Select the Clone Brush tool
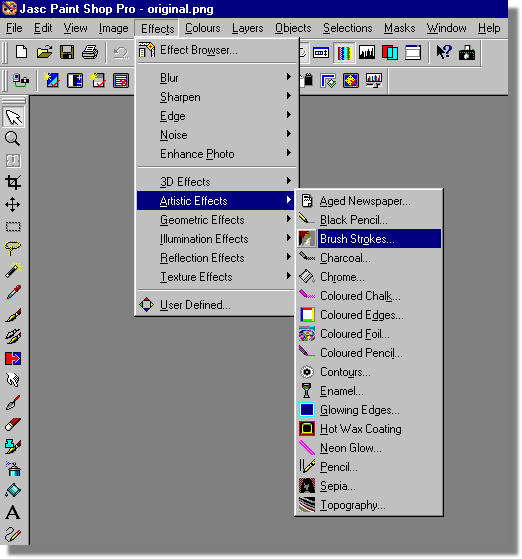Viewport: 522px width, 559px height. [13, 337]
